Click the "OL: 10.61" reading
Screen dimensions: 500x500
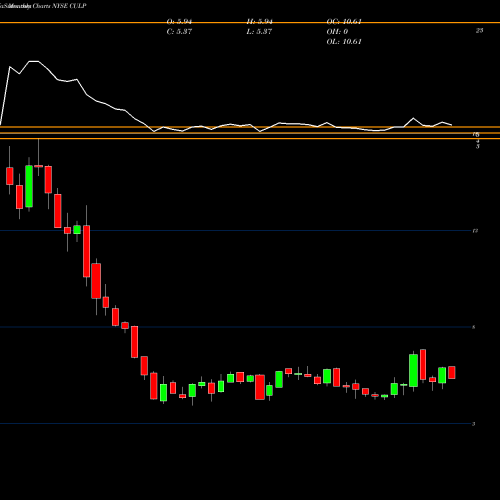click(344, 42)
